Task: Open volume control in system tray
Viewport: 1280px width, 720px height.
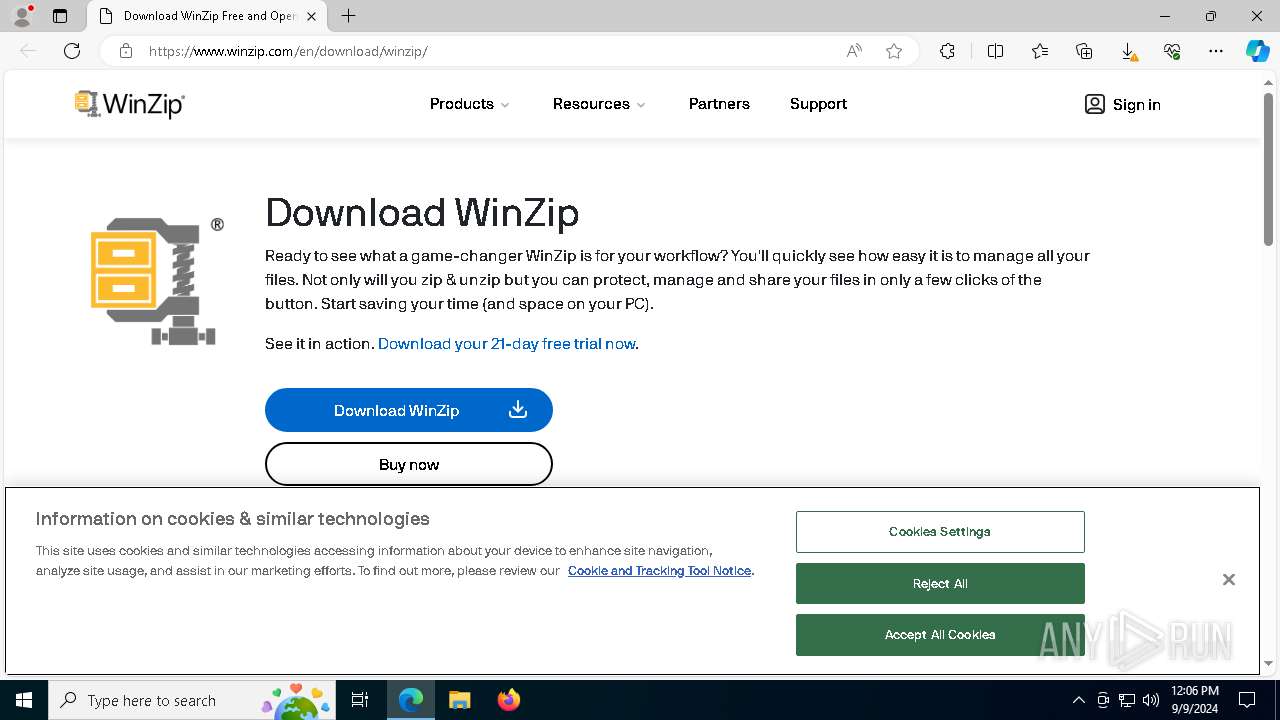Action: coord(1151,700)
